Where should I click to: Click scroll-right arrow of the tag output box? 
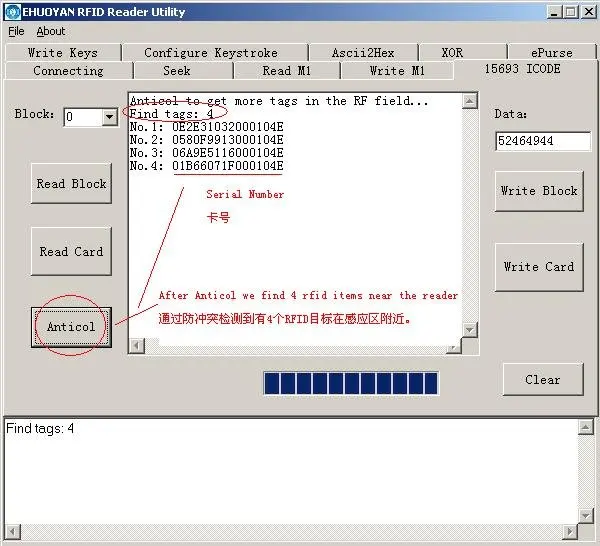pyautogui.click(x=453, y=346)
